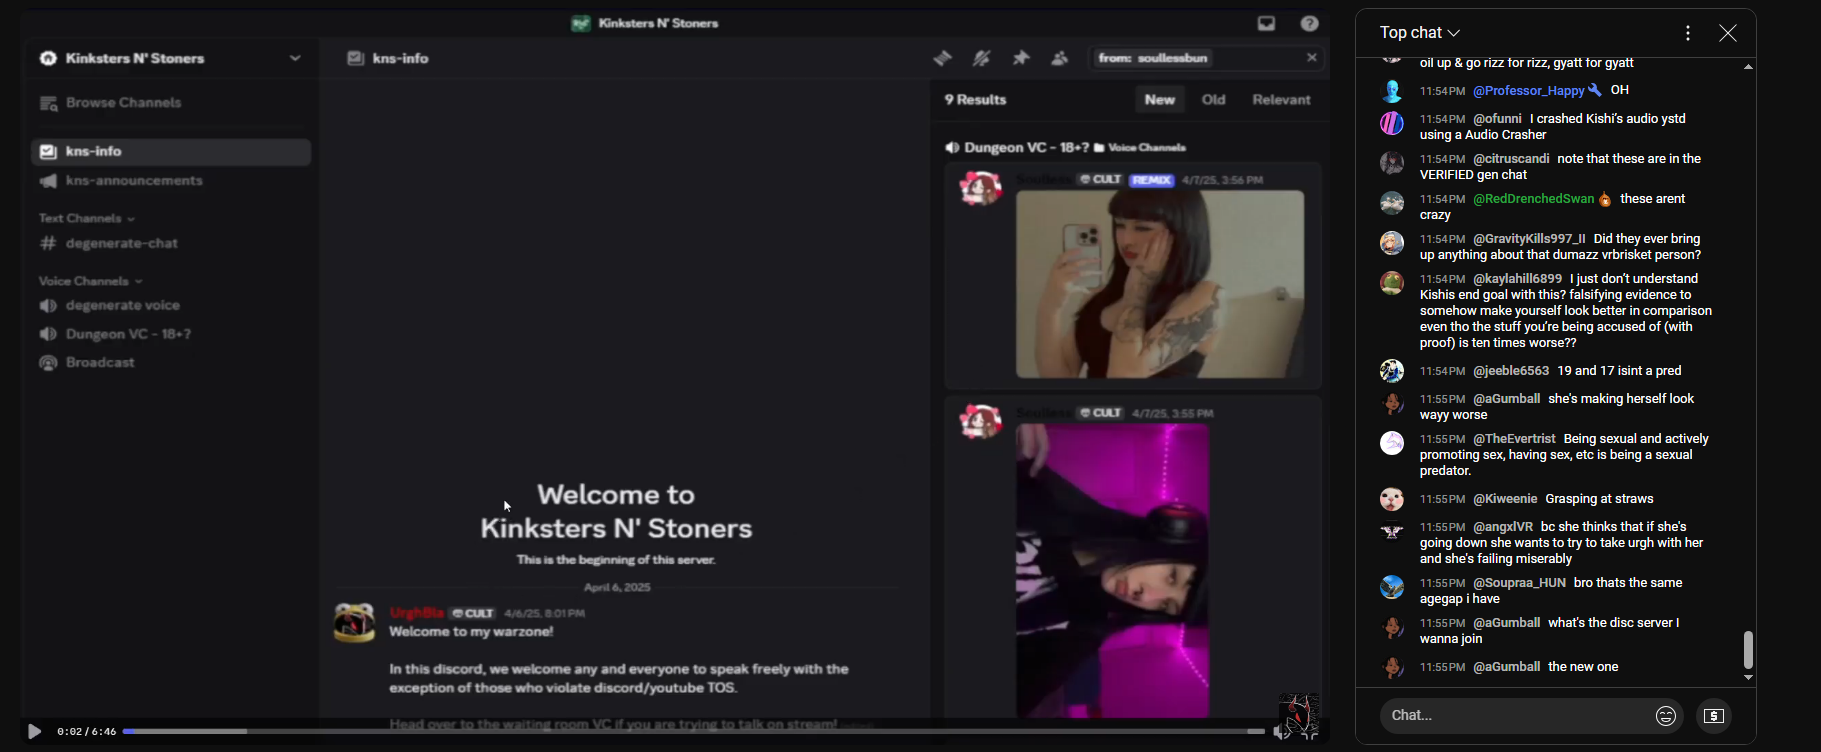Click @Professor_Happy's avatar in chat

point(1392,91)
